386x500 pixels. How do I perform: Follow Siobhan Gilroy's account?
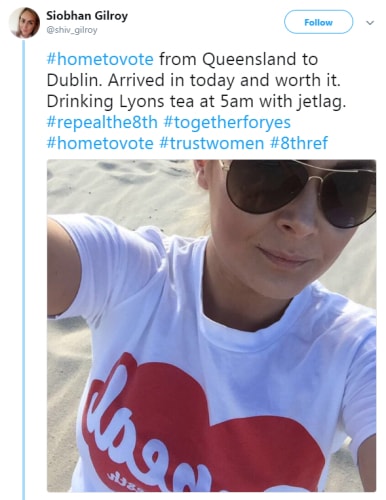pyautogui.click(x=318, y=22)
